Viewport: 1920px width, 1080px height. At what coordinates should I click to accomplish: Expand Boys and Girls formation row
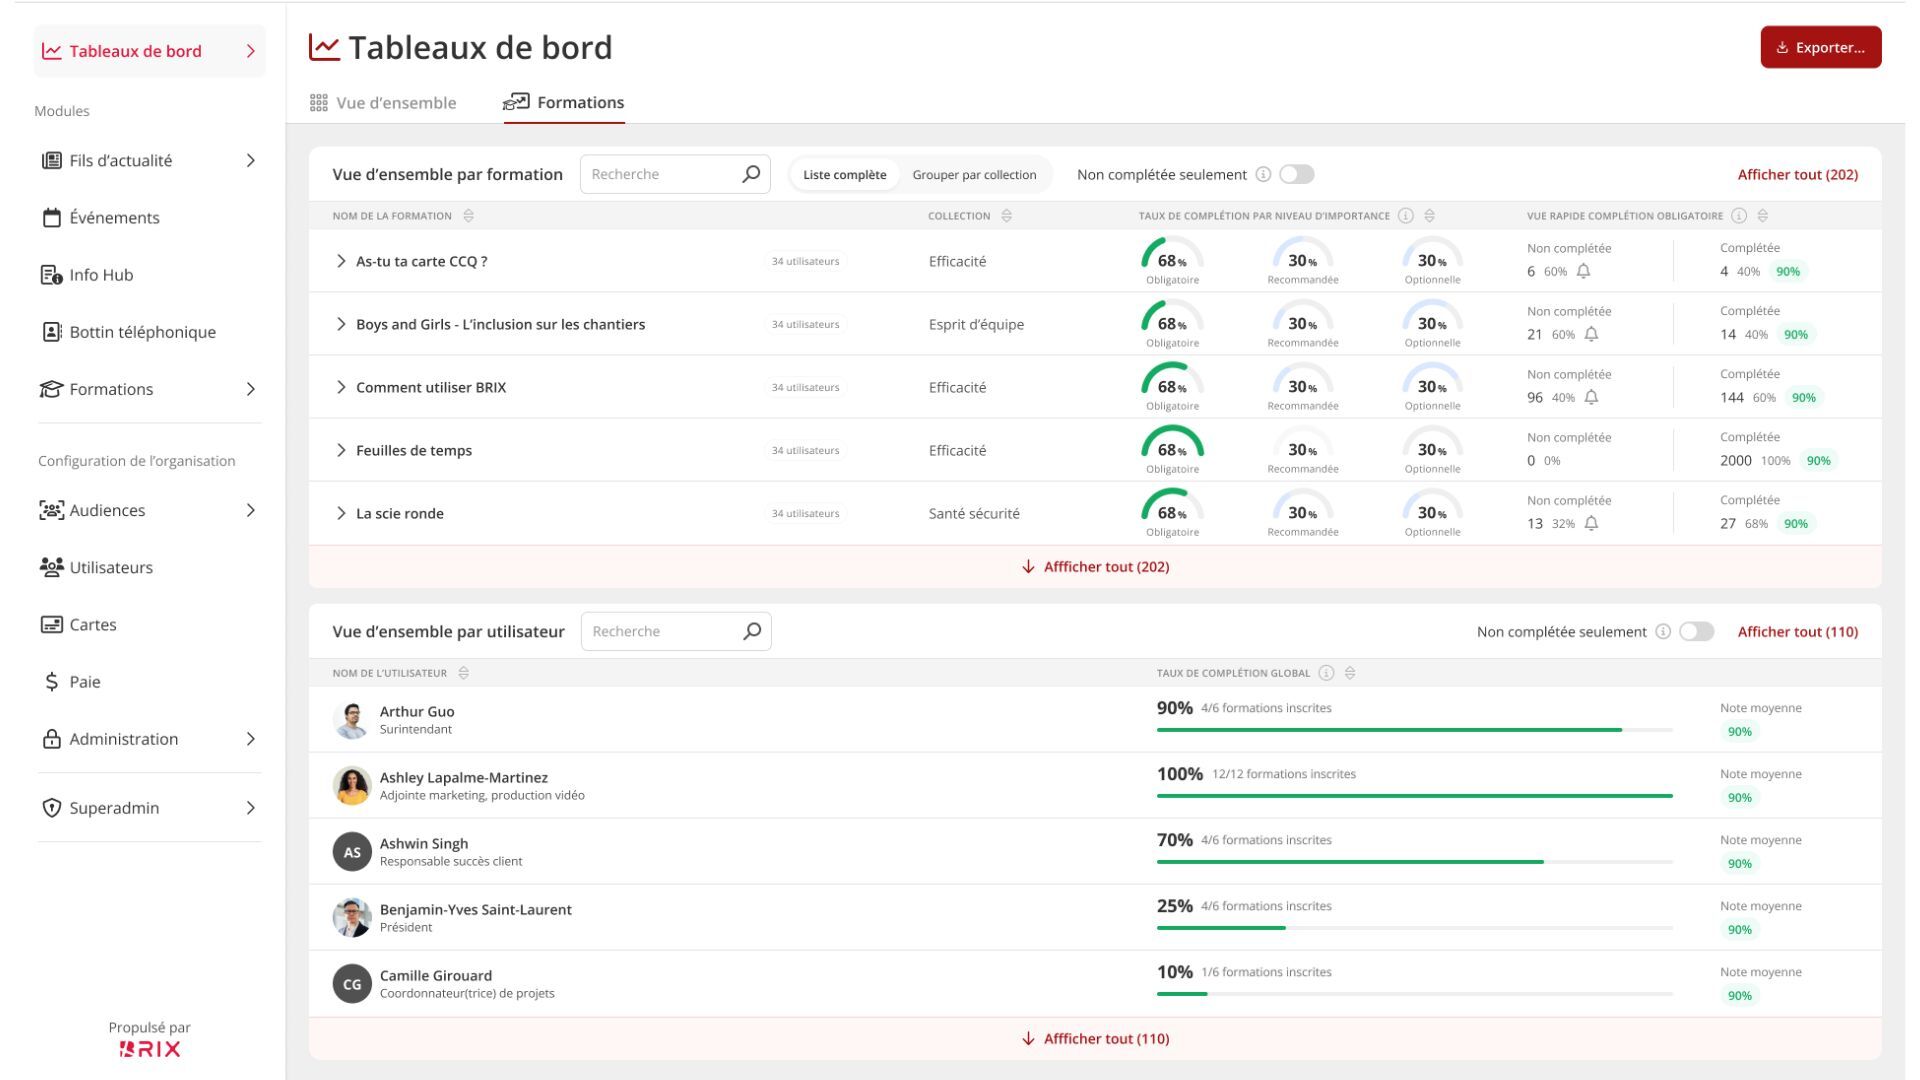[341, 324]
